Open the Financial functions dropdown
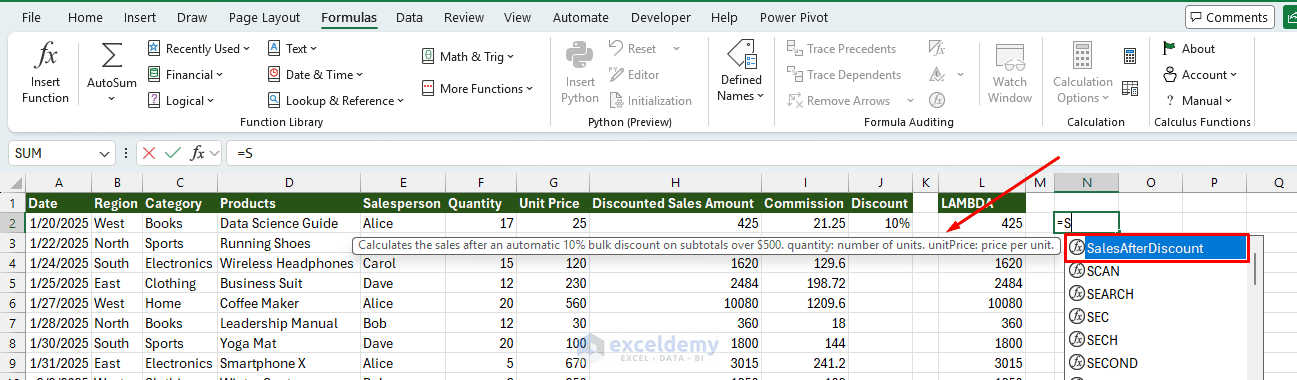Viewport: 1297px width, 380px height. [x=186, y=74]
